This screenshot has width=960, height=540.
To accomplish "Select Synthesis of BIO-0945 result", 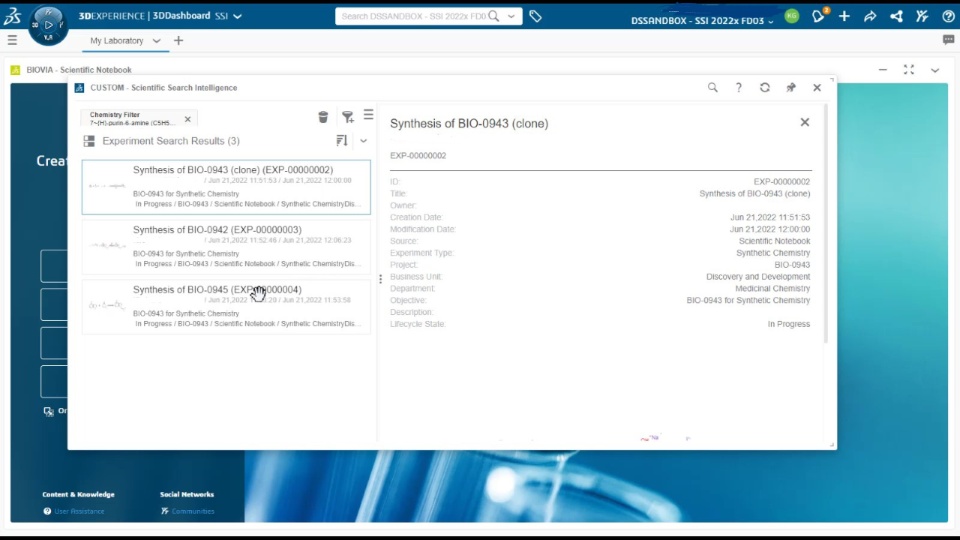I will 226,306.
